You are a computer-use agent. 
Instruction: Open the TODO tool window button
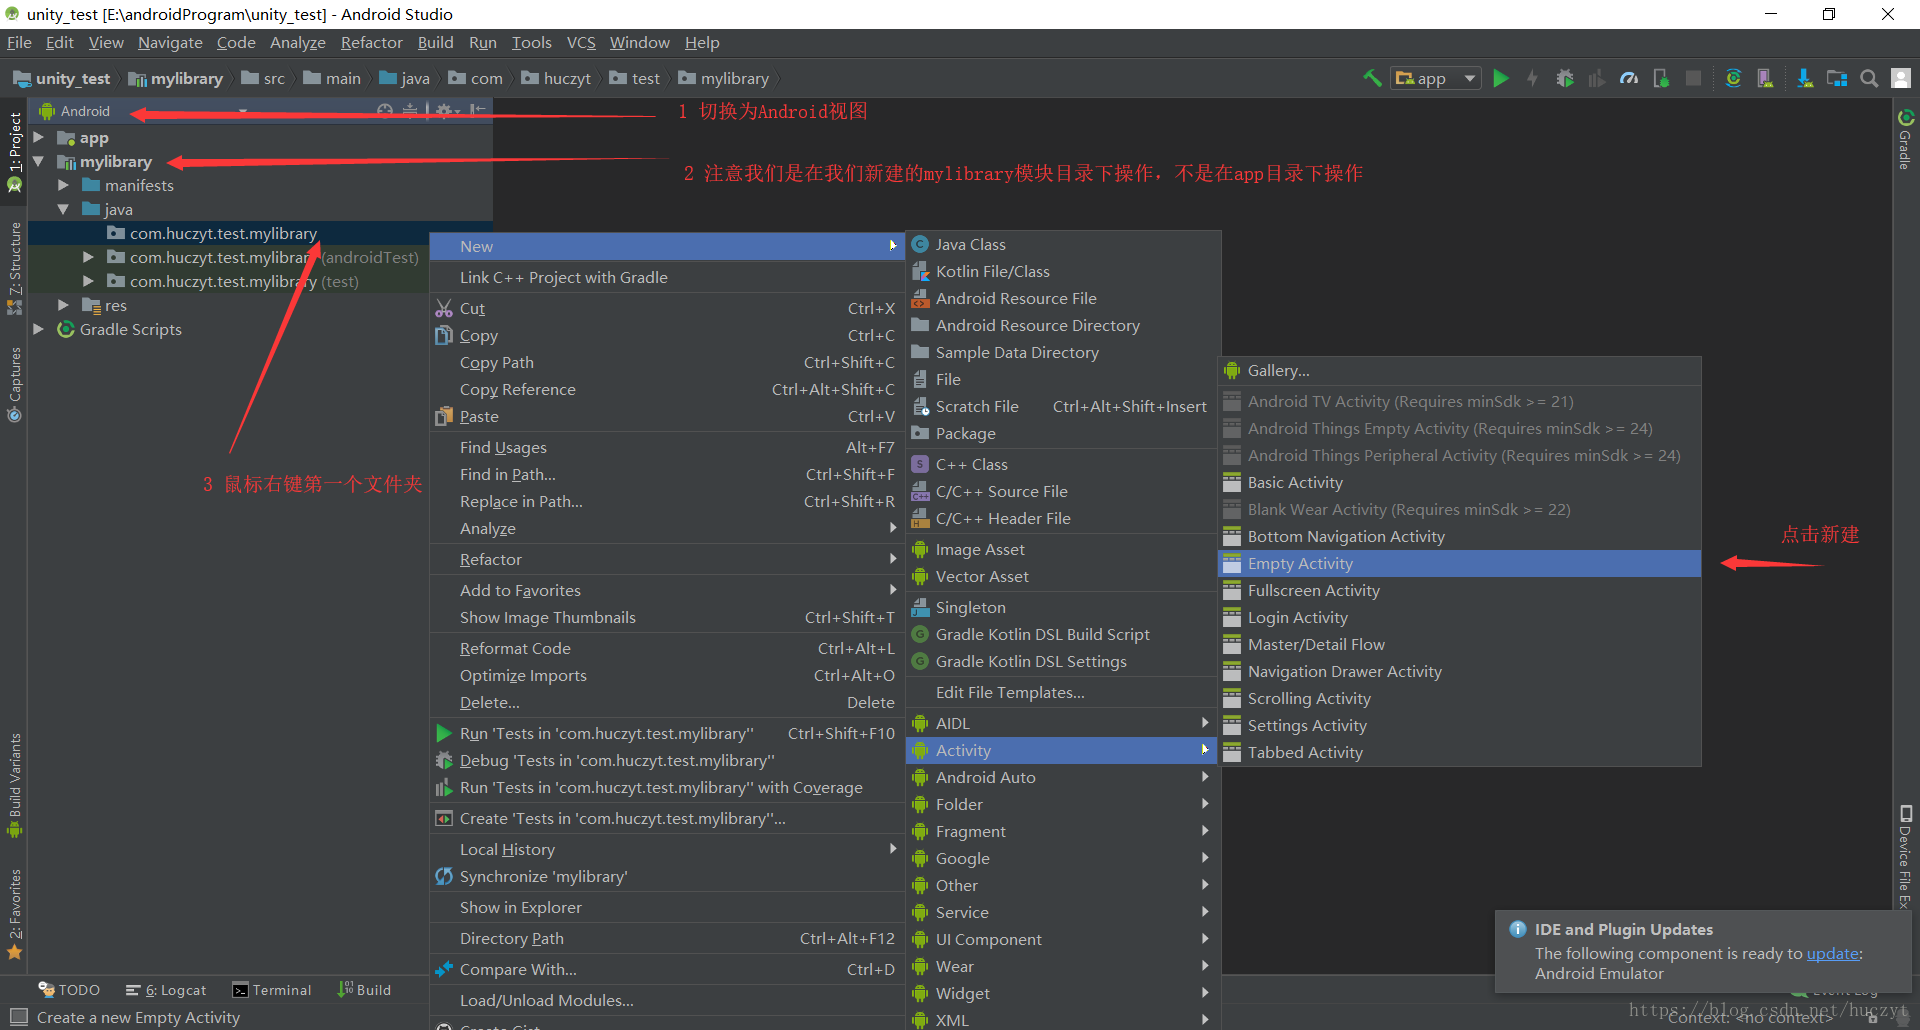[x=69, y=990]
